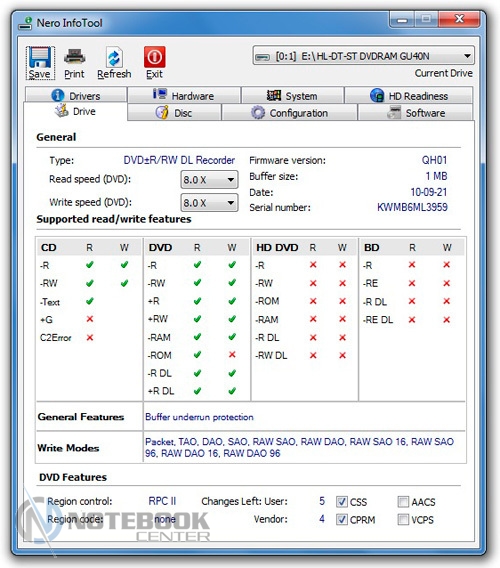Click the Changes Left user value 5

click(x=322, y=501)
